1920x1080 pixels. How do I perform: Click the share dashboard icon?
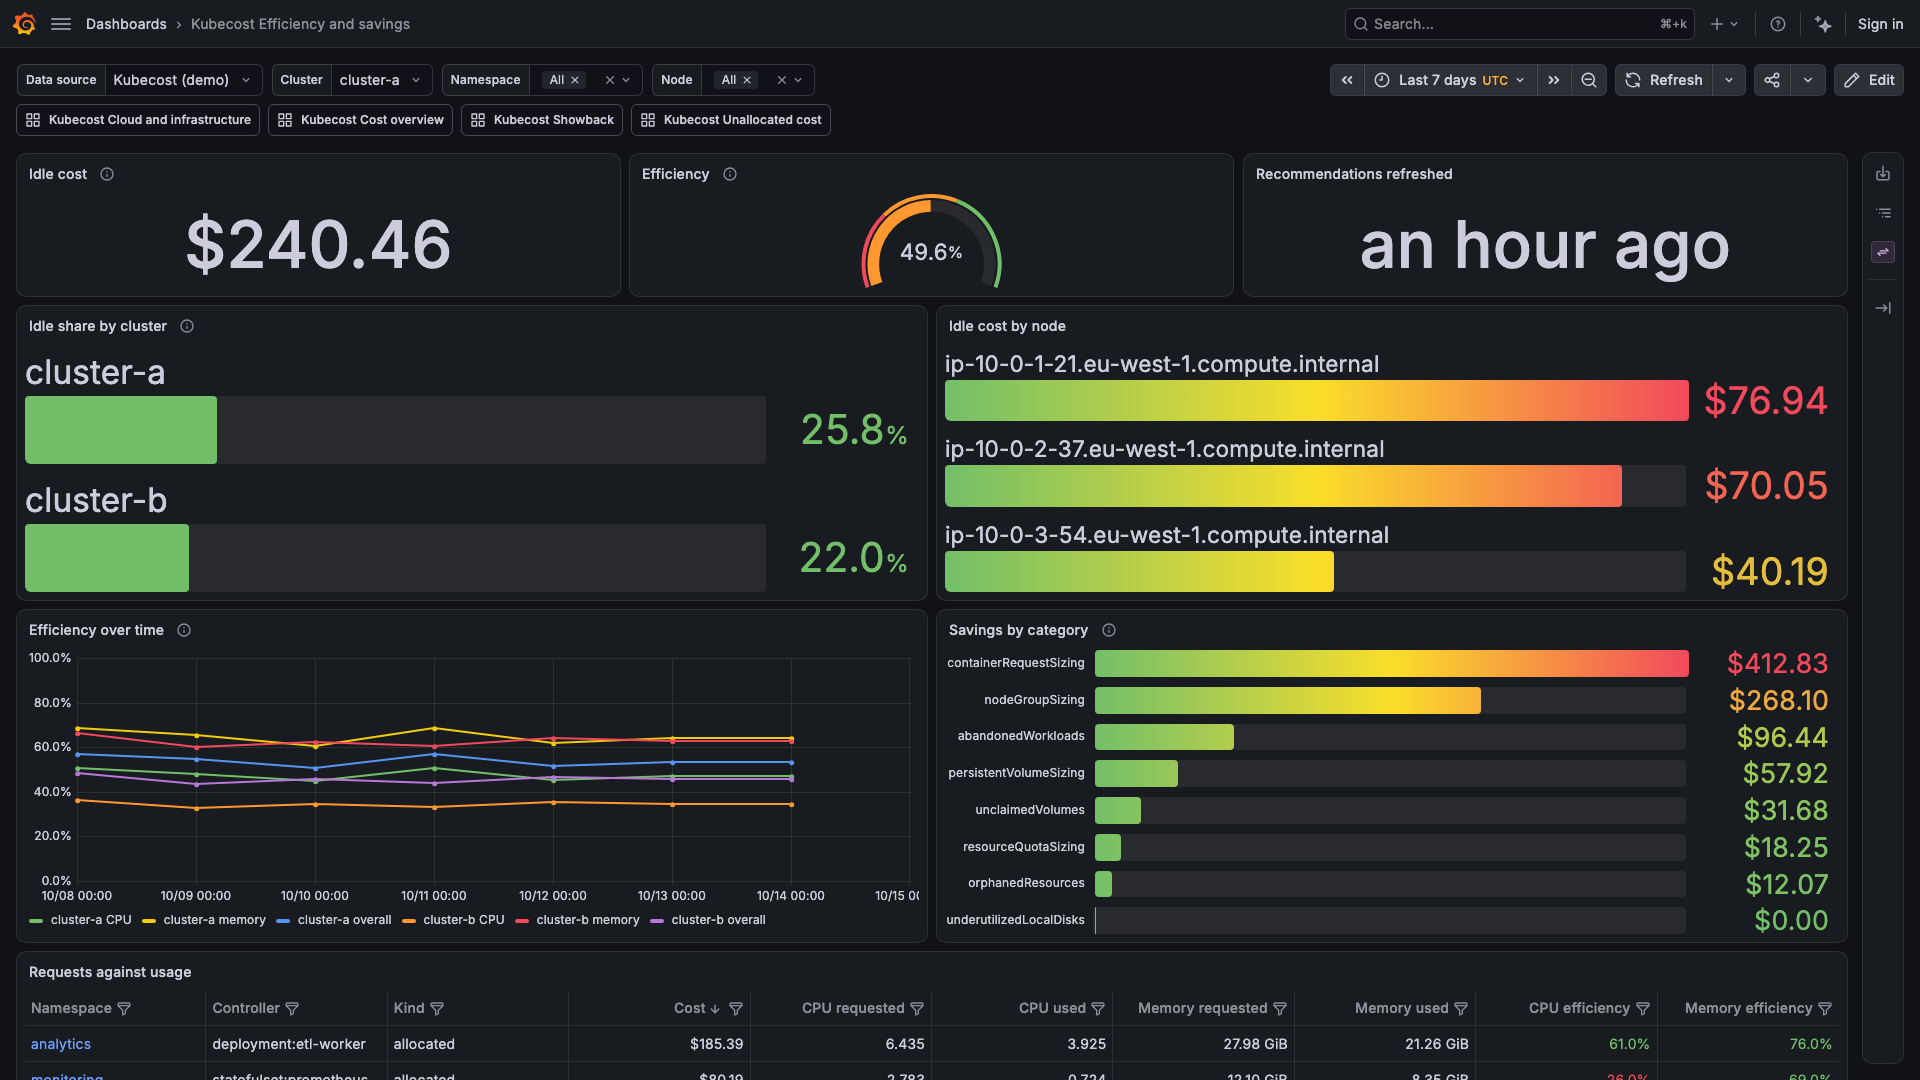click(x=1772, y=80)
